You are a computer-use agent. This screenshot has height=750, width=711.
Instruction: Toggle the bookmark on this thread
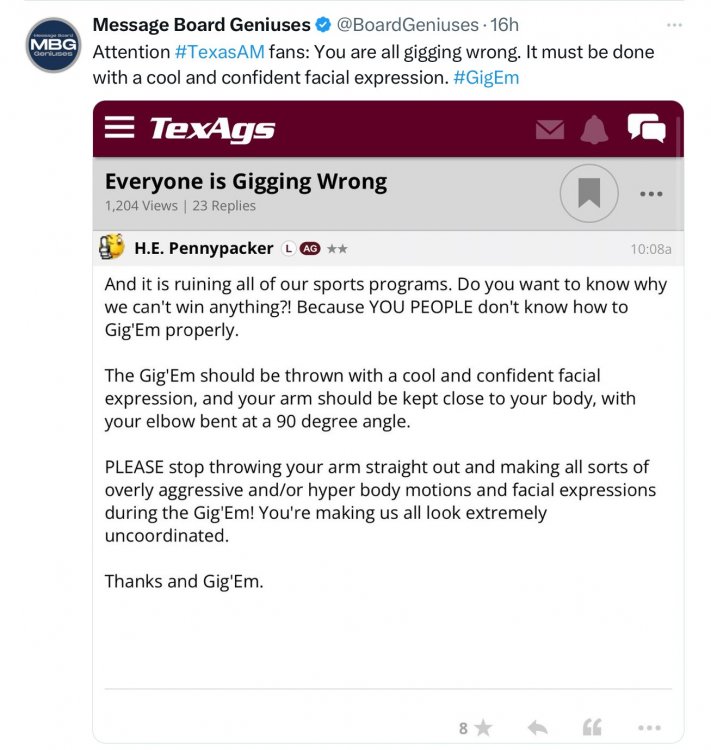click(x=589, y=193)
